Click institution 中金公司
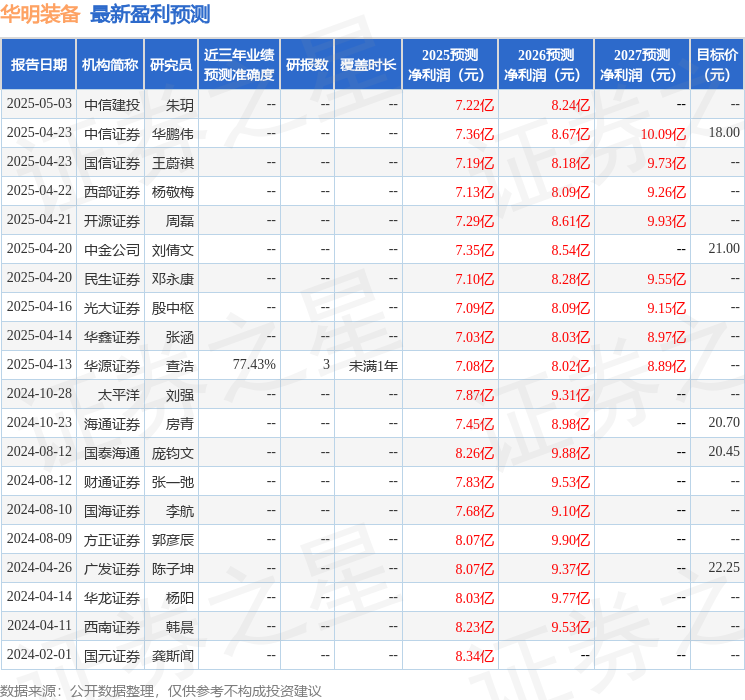Viewport: 745px width, 700px height. point(112,250)
